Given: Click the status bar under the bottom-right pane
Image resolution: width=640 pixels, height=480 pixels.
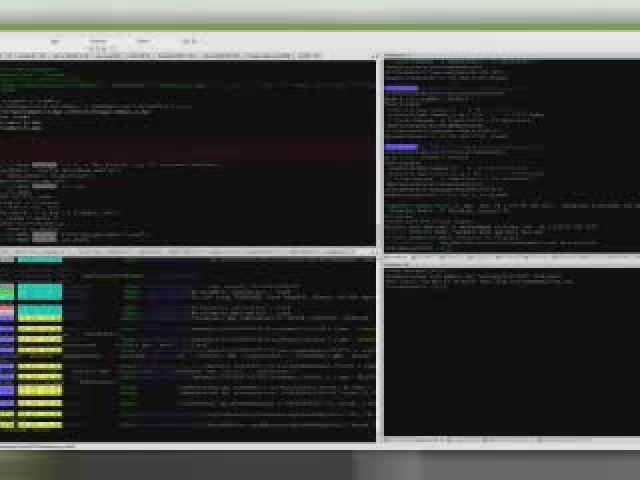Looking at the screenshot, I should click(510, 440).
